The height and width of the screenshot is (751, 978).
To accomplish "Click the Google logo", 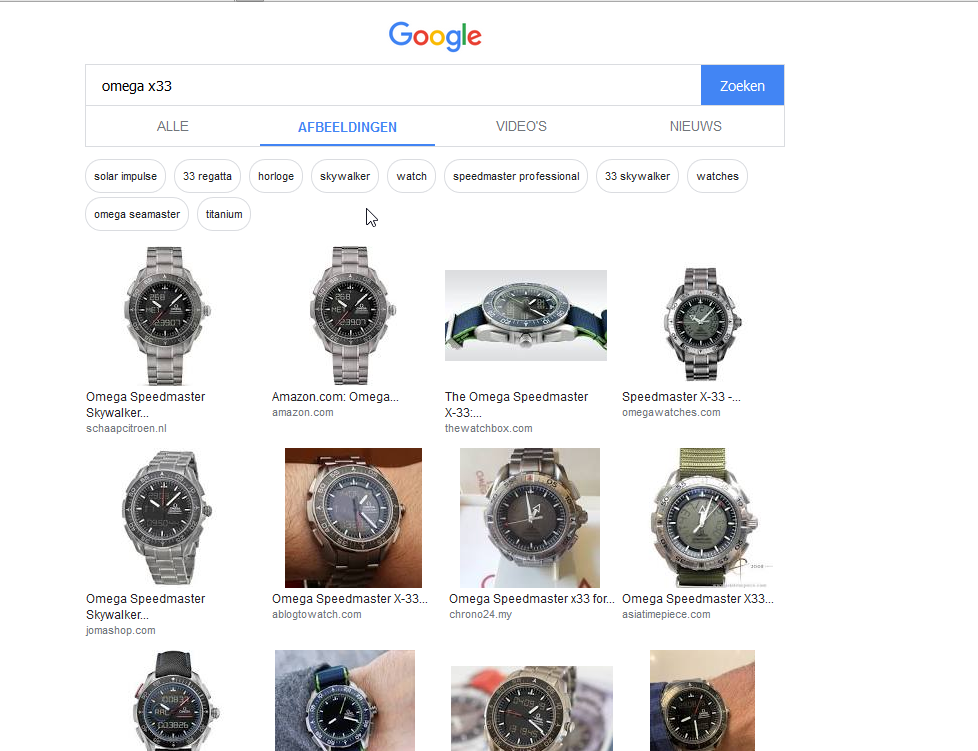I will 435,36.
